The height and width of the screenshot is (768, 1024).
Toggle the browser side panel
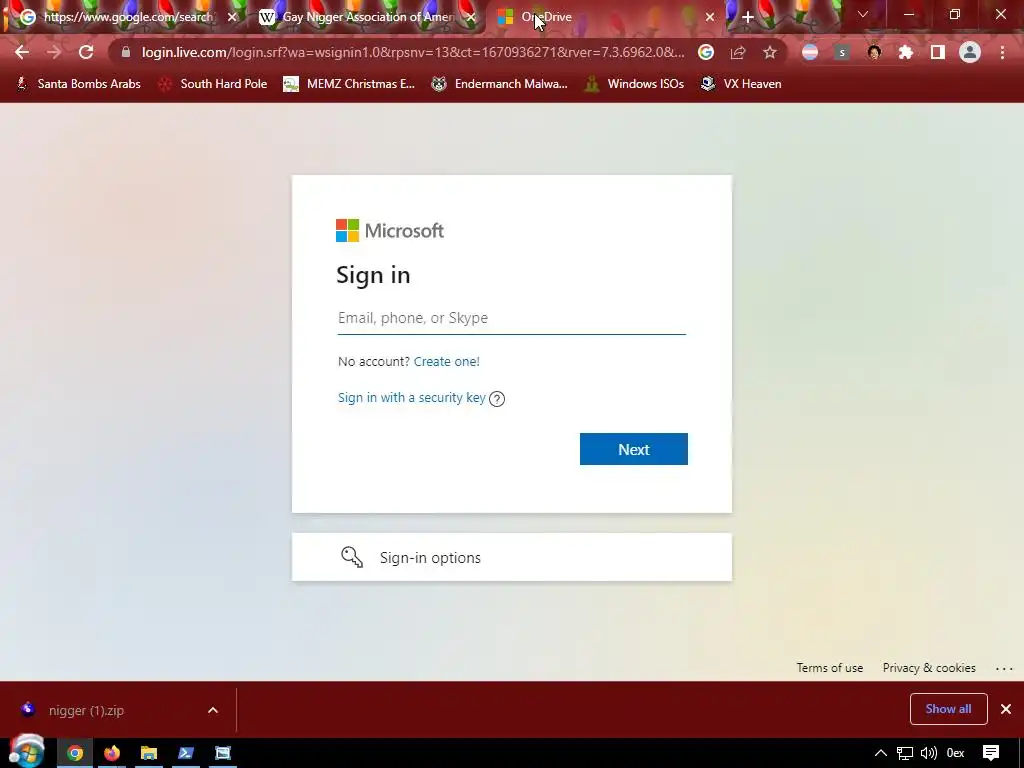click(938, 52)
